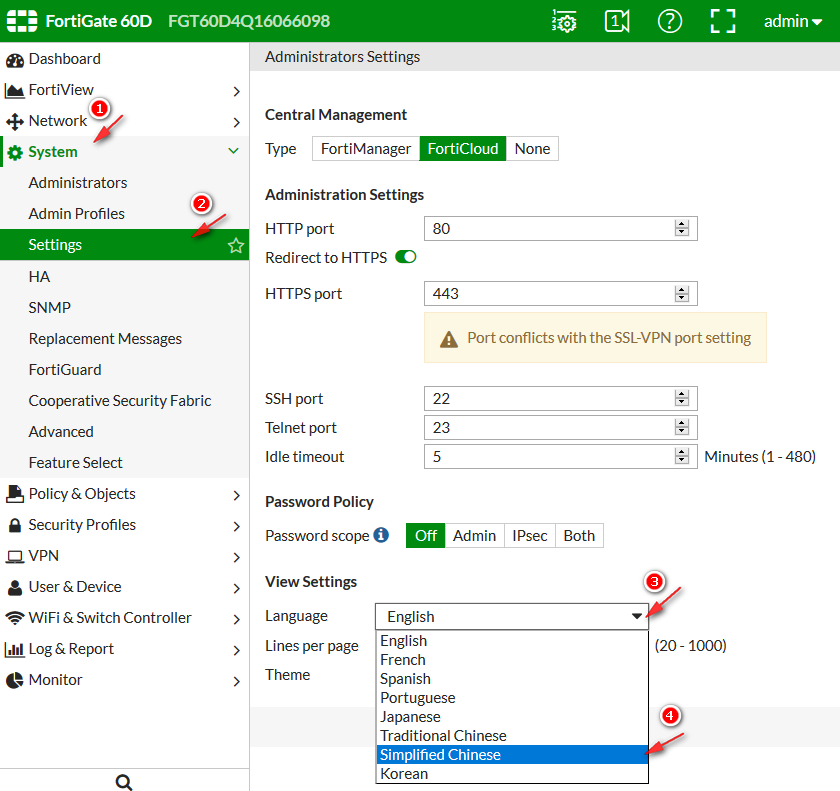Set Password scope to Both
Screen dimensions: 840x791
tap(579, 536)
